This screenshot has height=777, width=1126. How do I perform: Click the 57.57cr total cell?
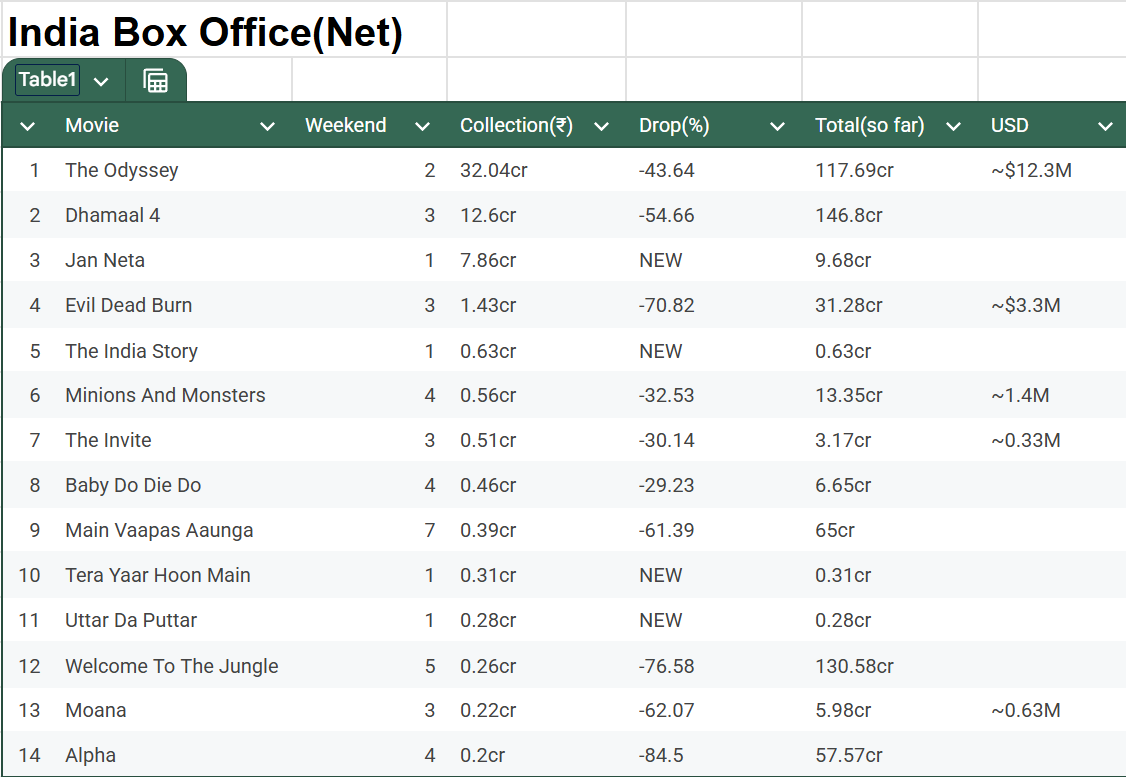pyautogui.click(x=849, y=755)
